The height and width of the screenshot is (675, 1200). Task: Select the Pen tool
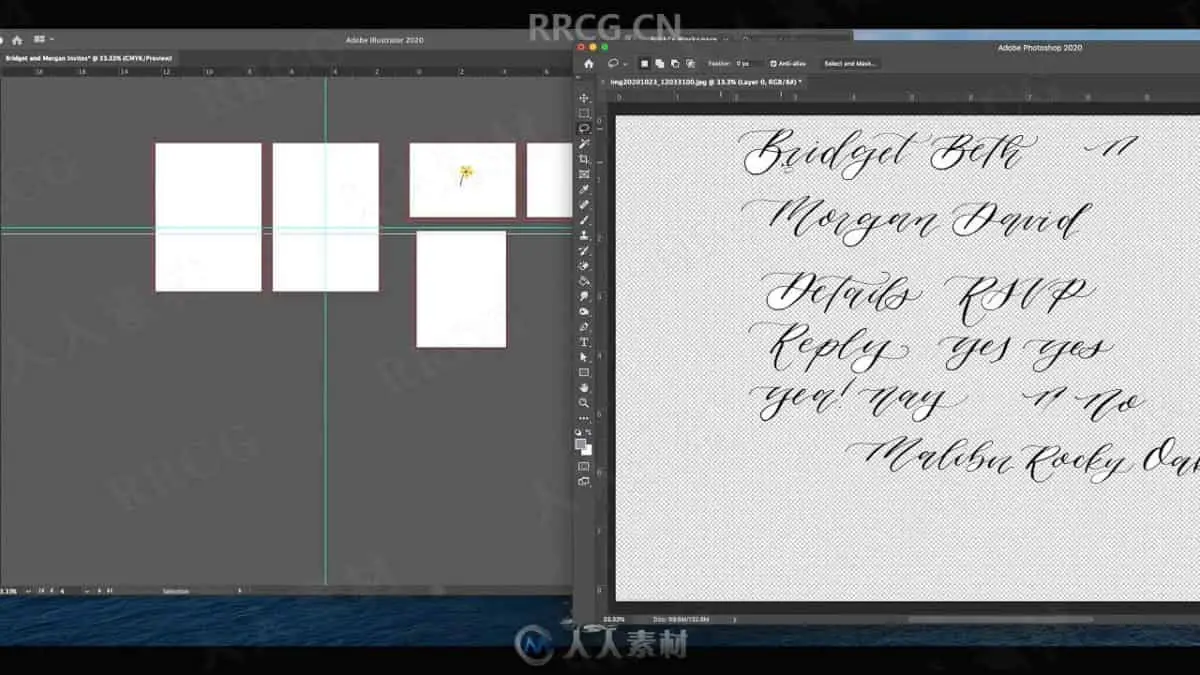click(584, 327)
